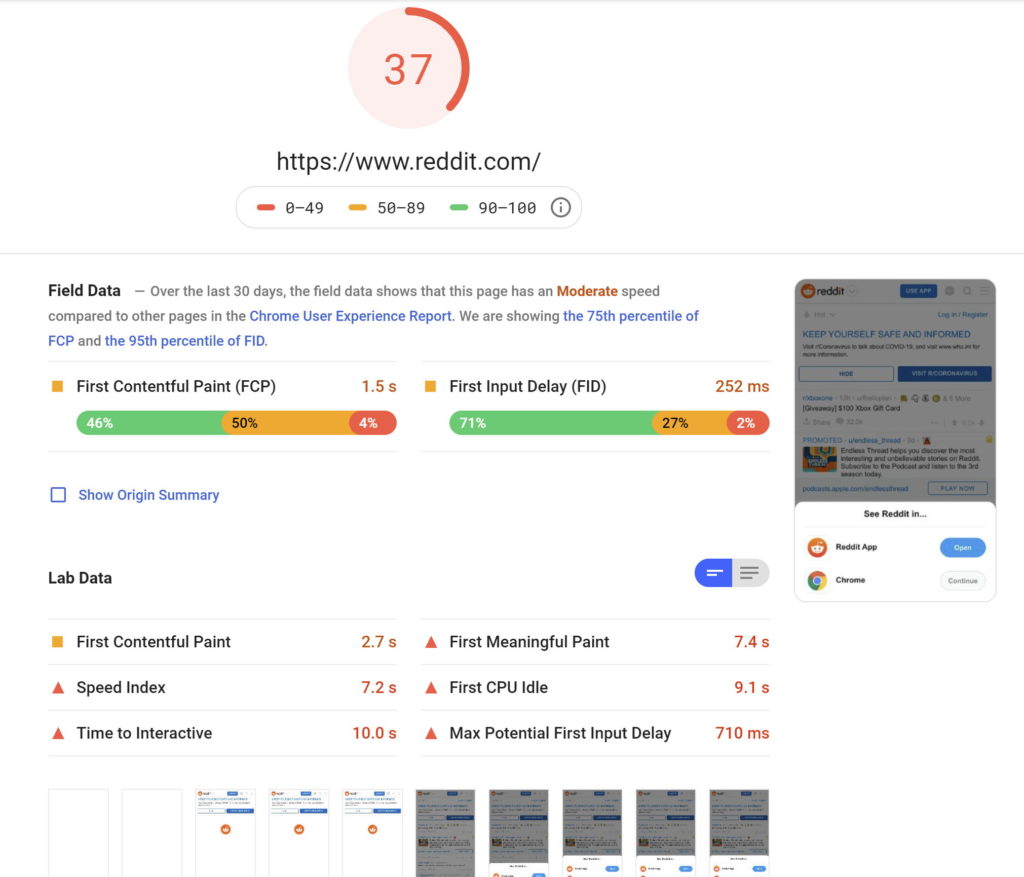
Task: Click the Open button for Reddit App
Action: 963,547
